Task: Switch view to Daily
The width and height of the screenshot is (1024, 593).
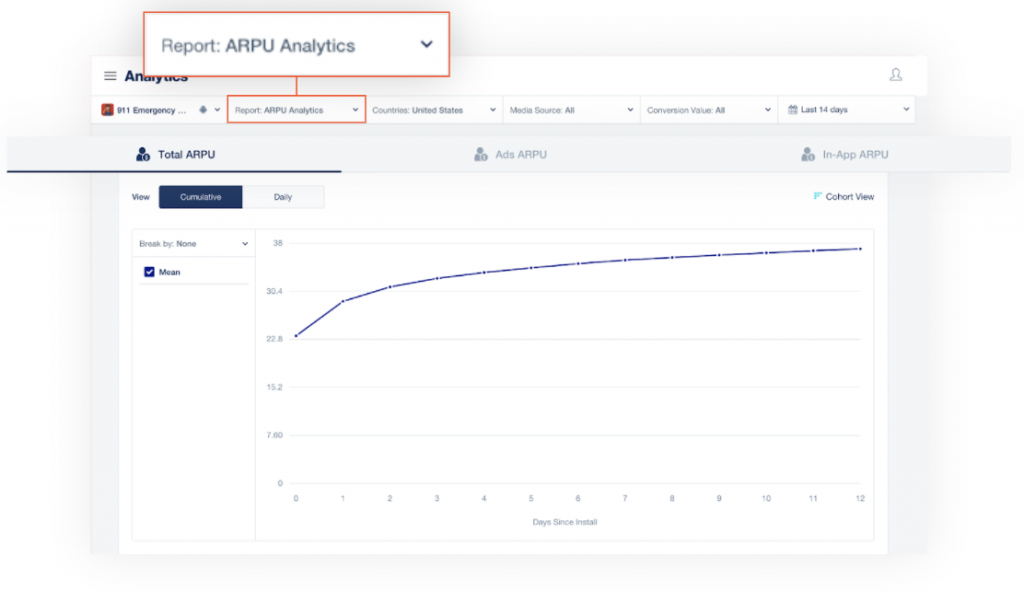Action: point(283,197)
